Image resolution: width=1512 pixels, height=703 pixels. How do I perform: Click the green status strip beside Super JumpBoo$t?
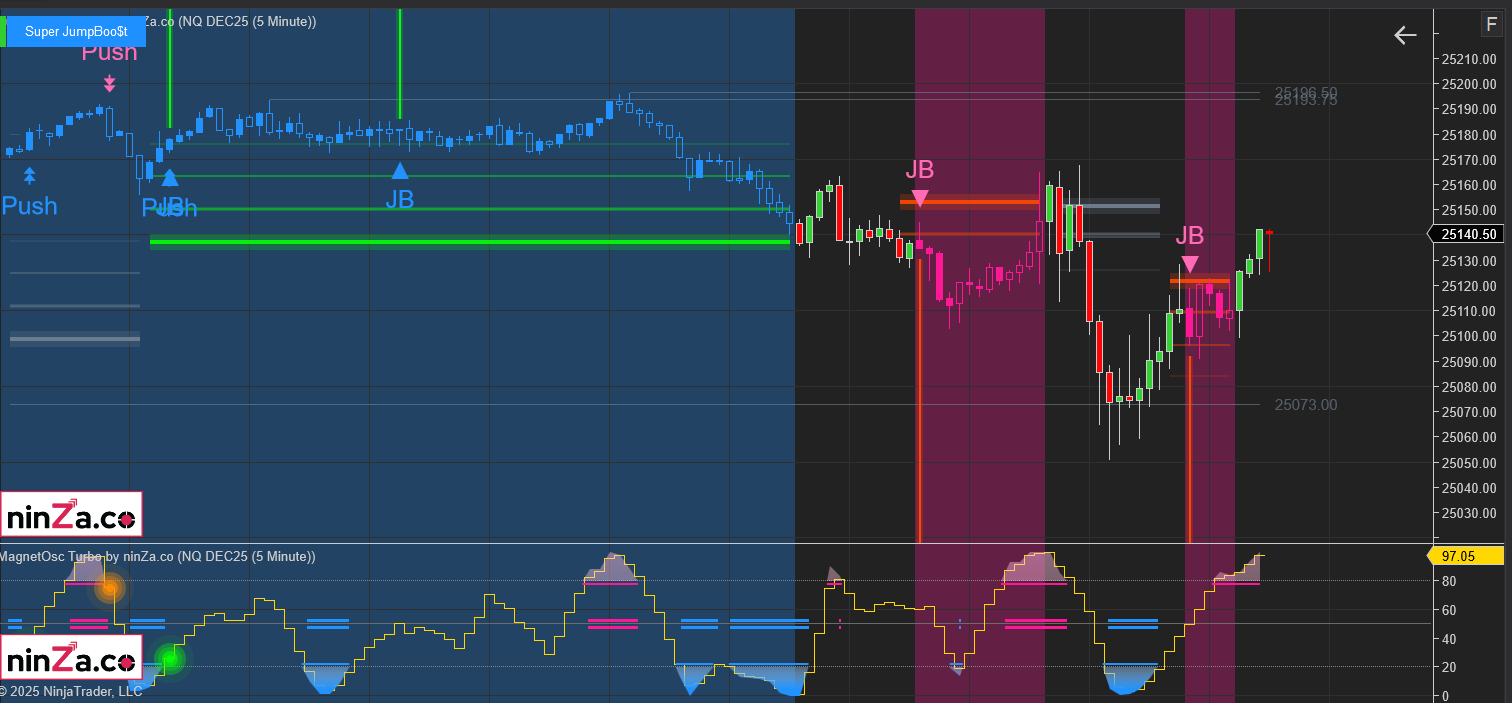[3, 32]
